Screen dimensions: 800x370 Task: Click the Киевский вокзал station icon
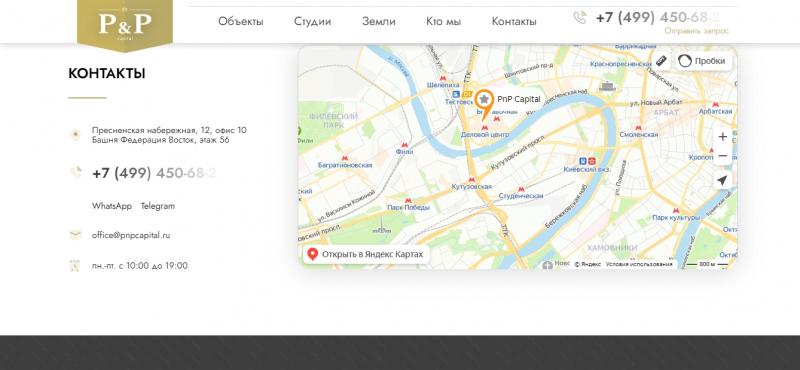(x=587, y=160)
